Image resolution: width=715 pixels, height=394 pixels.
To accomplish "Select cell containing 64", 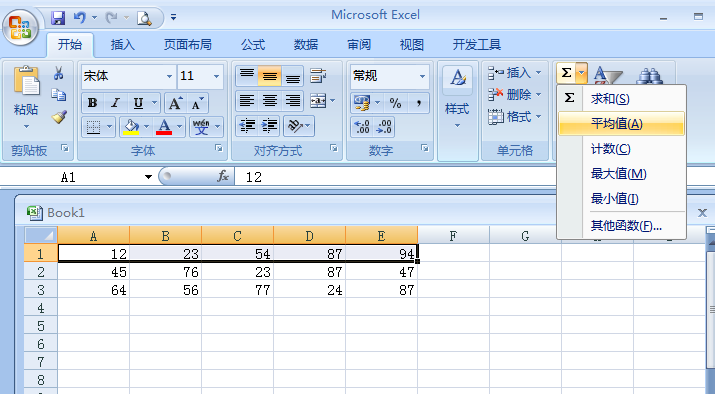I will tap(93, 290).
